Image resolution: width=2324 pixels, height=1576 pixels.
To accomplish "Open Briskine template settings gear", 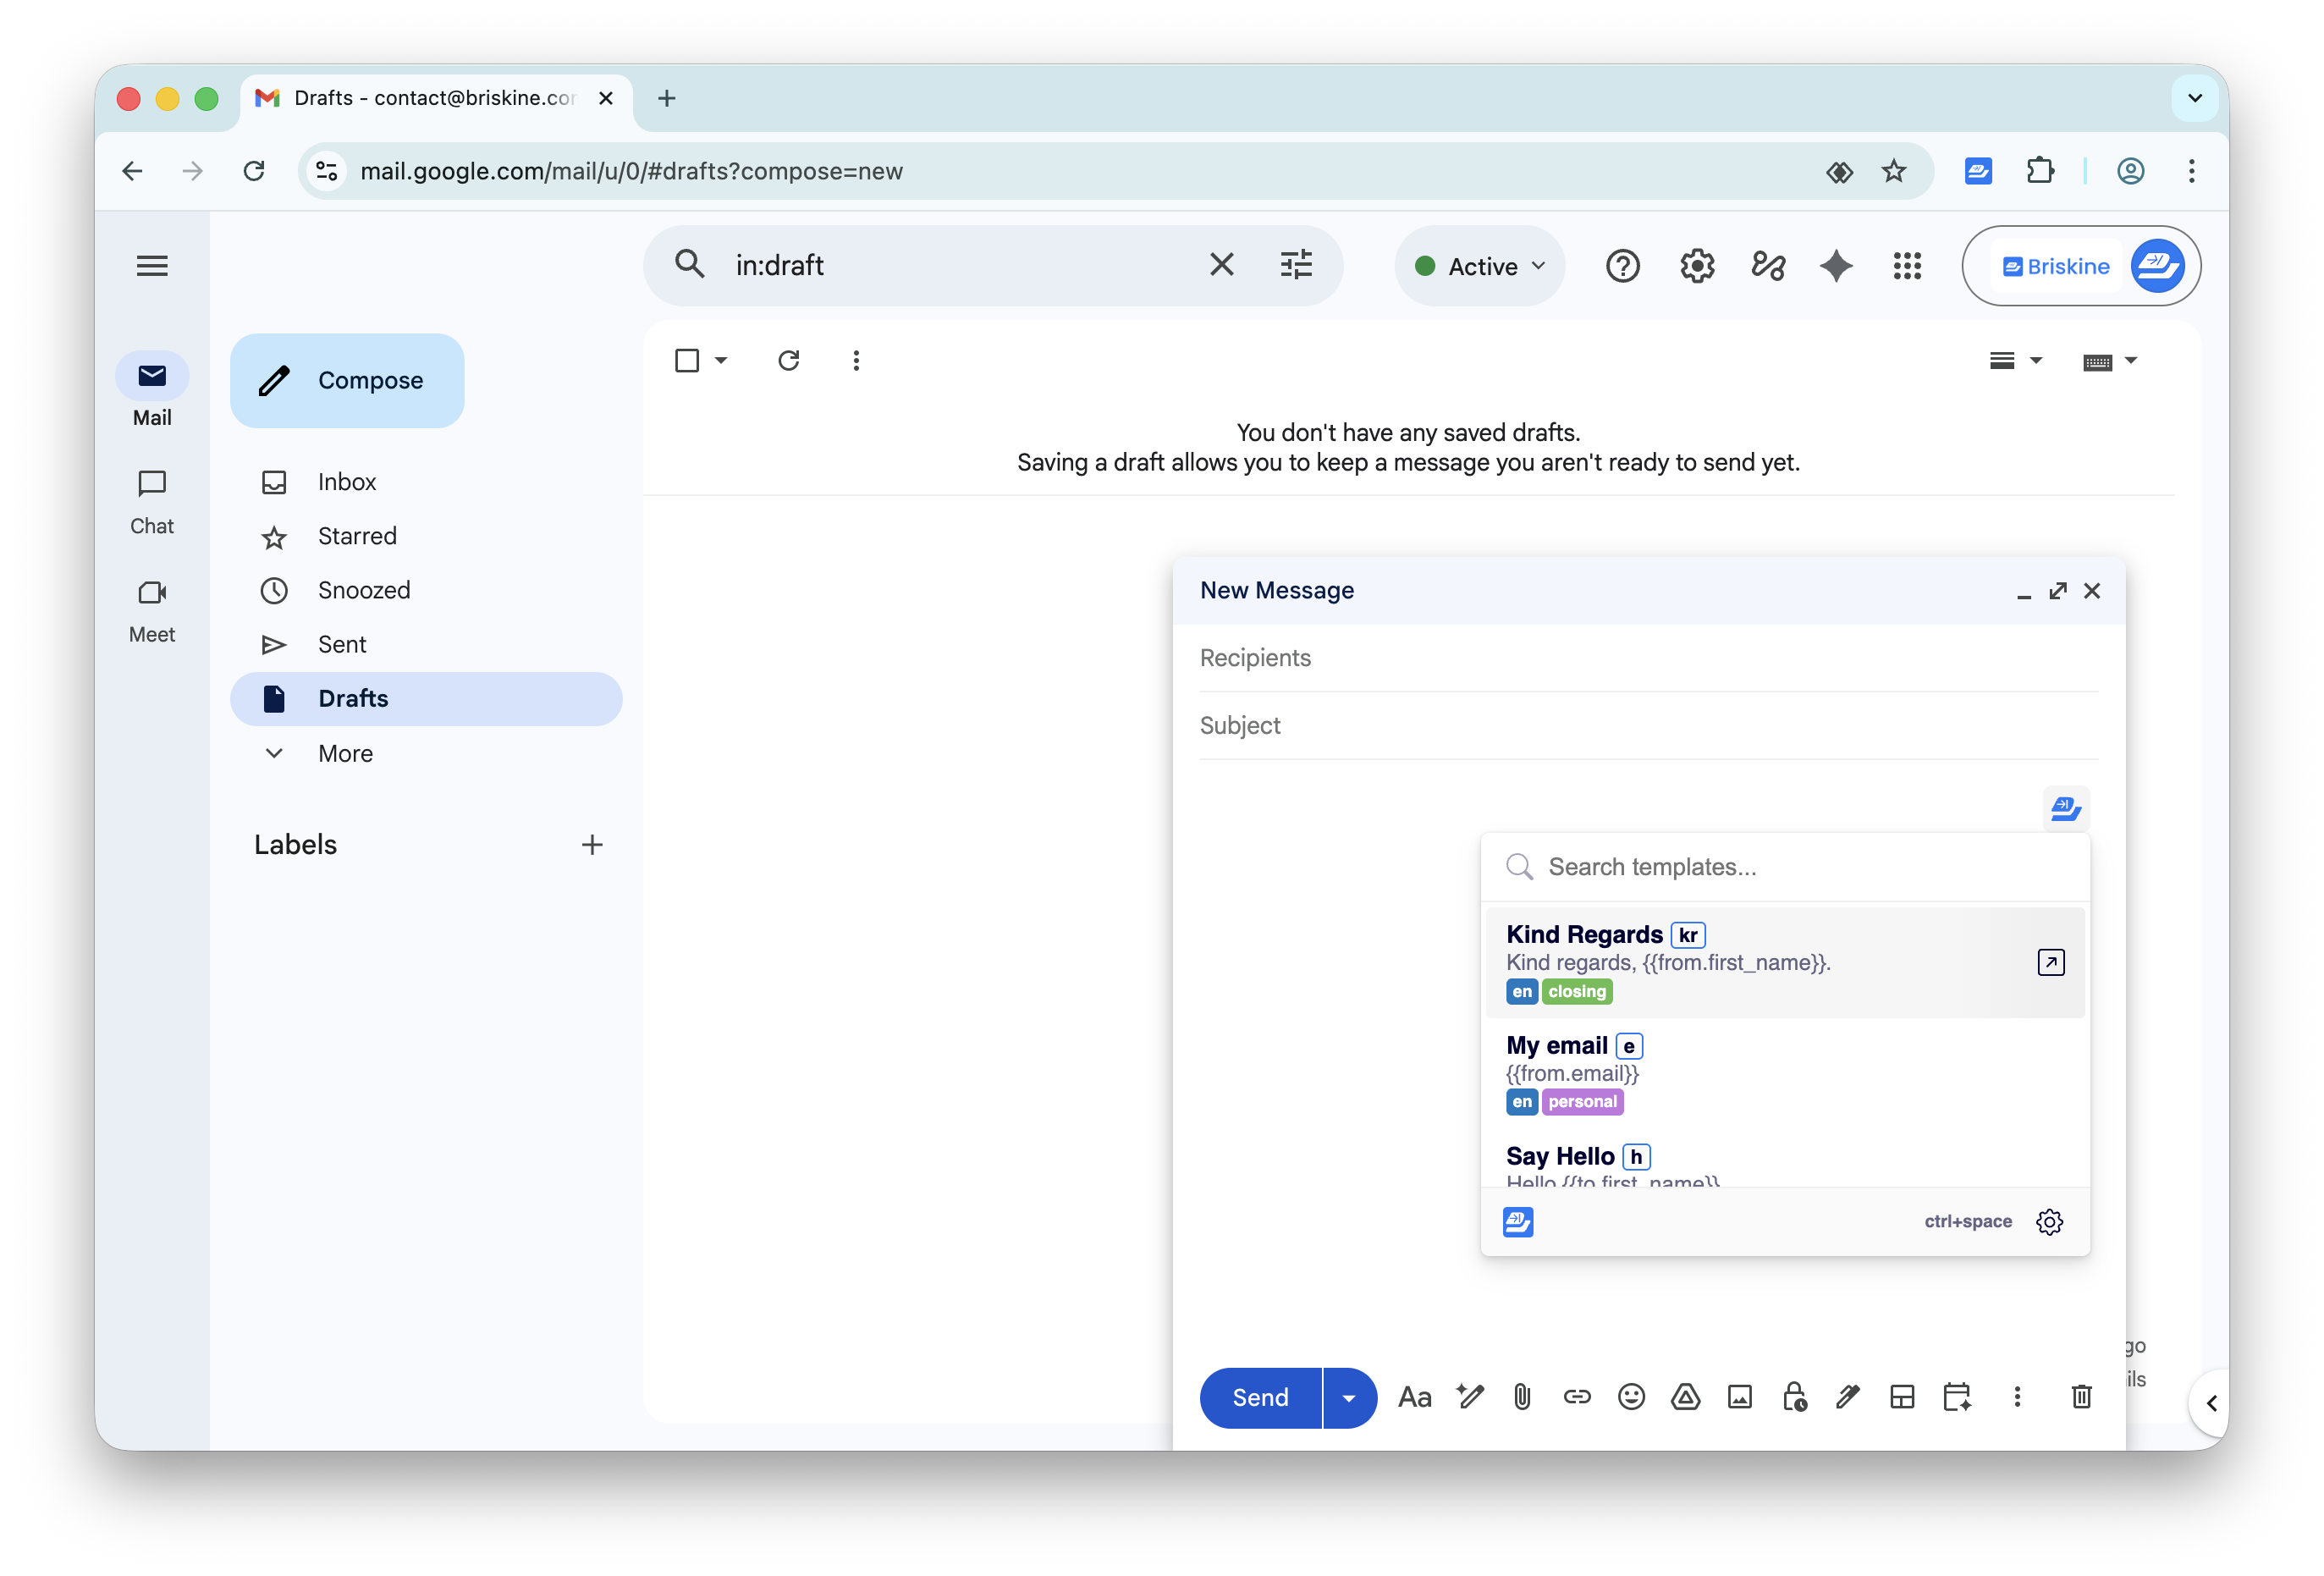I will 2049,1221.
